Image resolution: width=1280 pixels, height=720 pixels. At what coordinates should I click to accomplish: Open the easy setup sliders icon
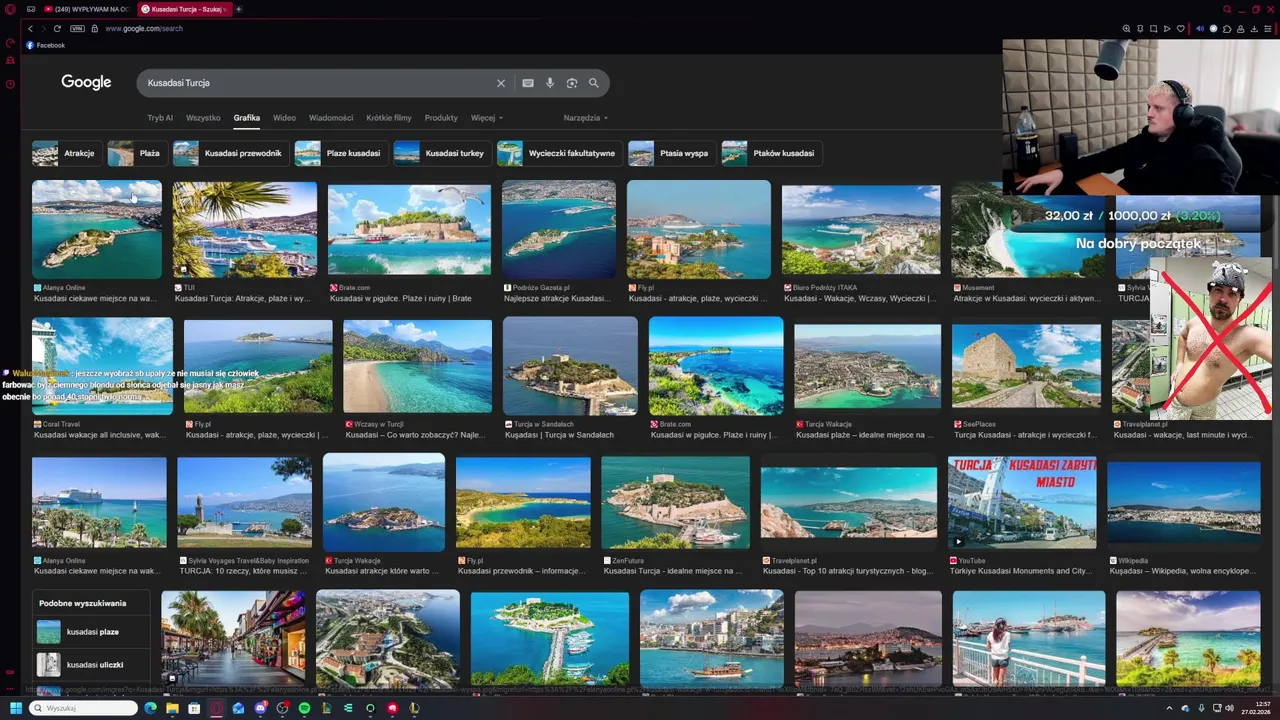click(x=1269, y=28)
